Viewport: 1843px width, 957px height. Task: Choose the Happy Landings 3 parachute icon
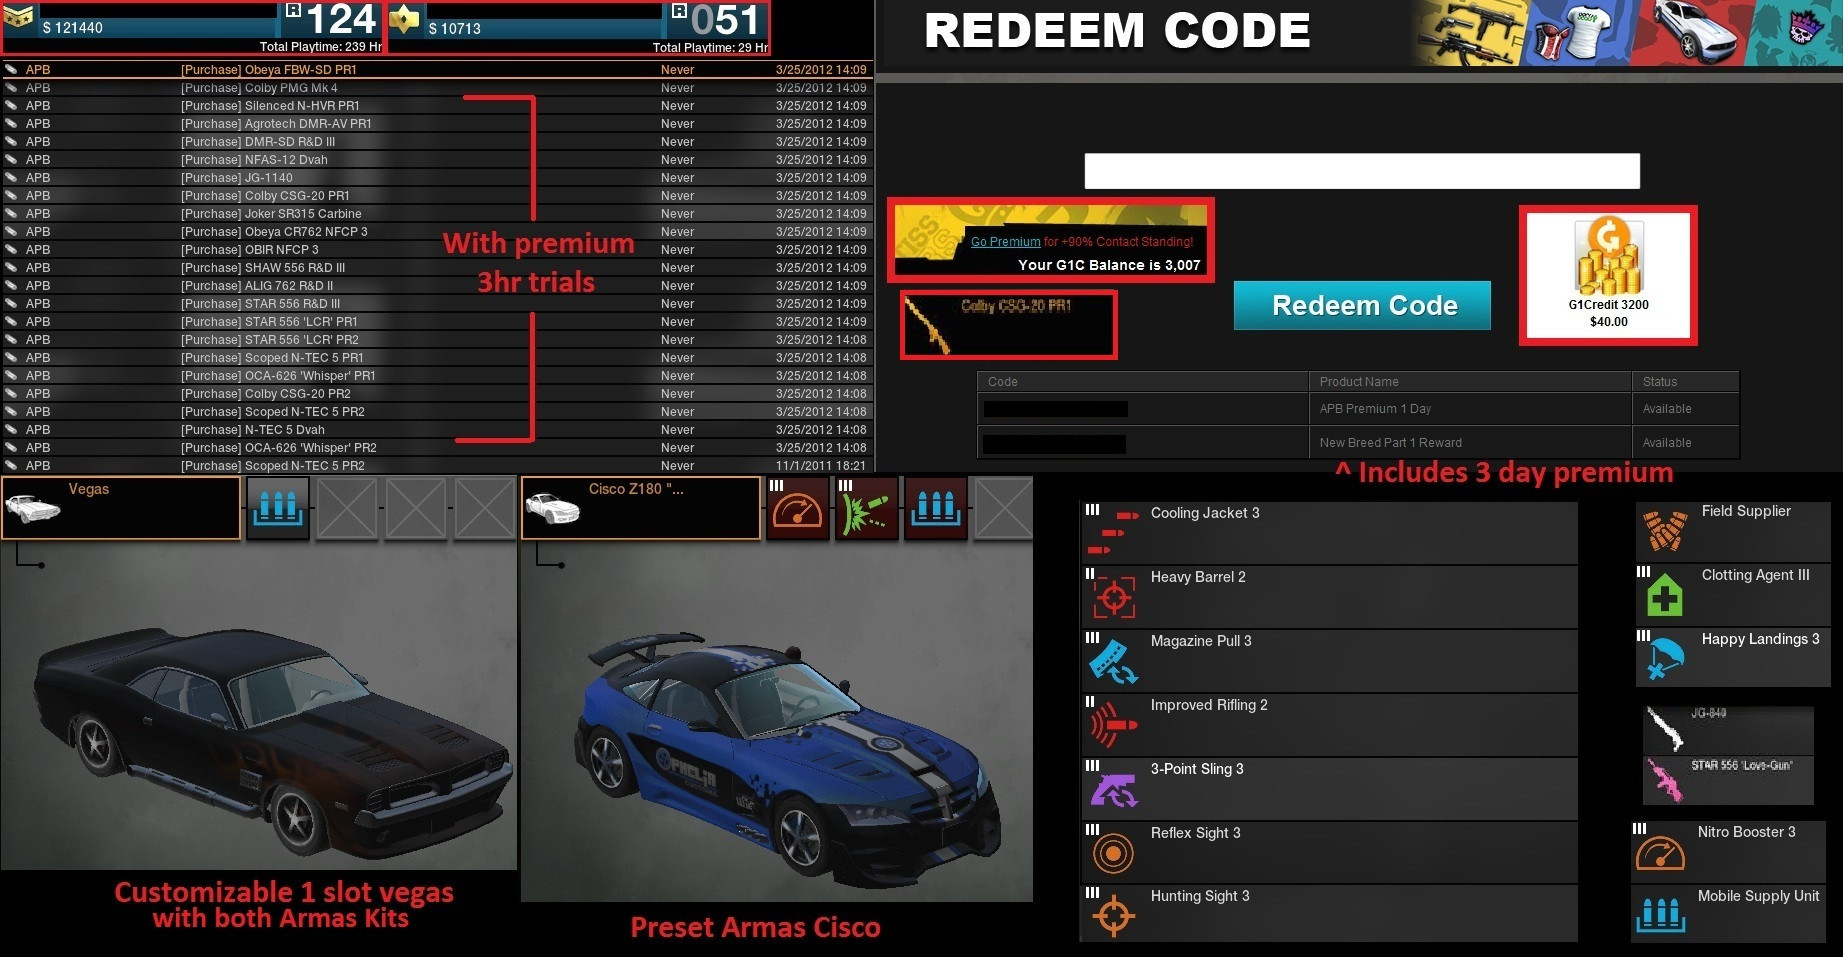(1664, 659)
